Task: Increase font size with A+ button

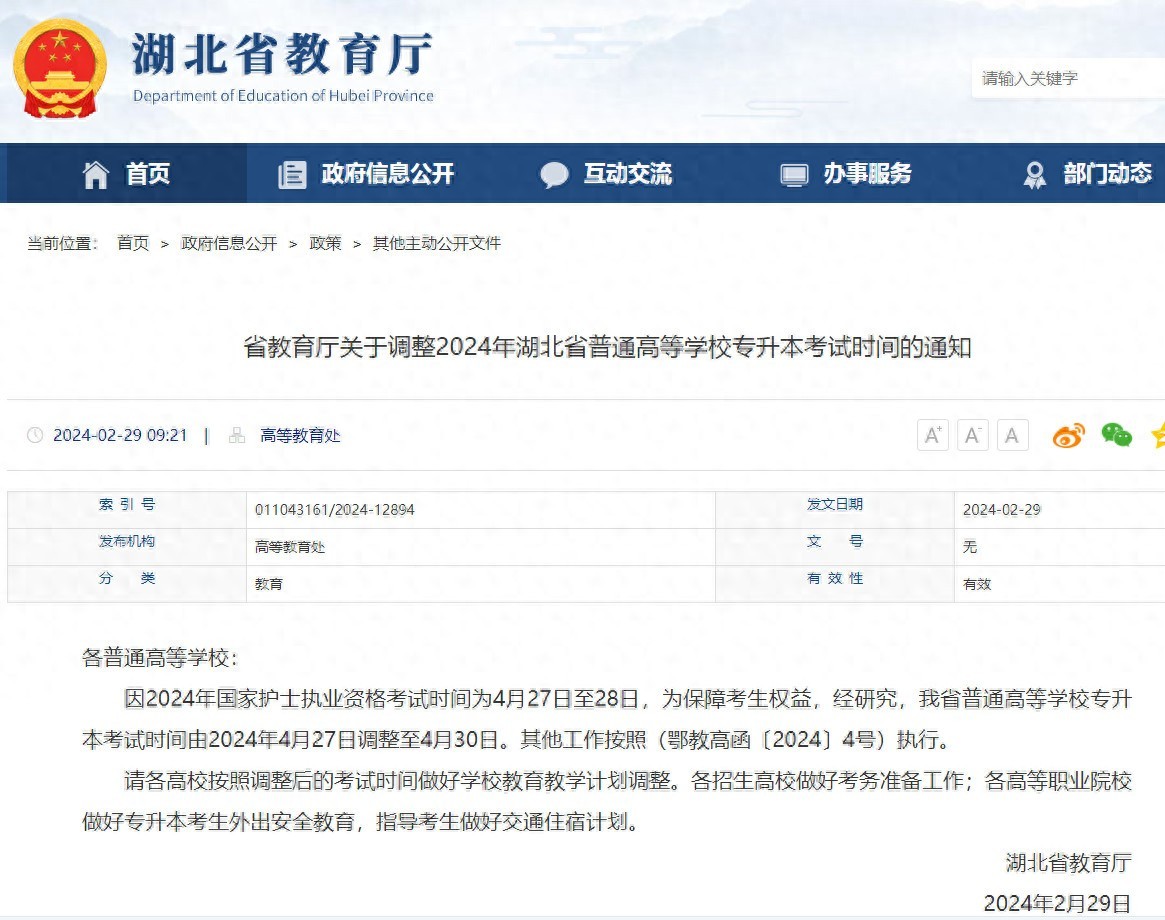Action: point(932,435)
